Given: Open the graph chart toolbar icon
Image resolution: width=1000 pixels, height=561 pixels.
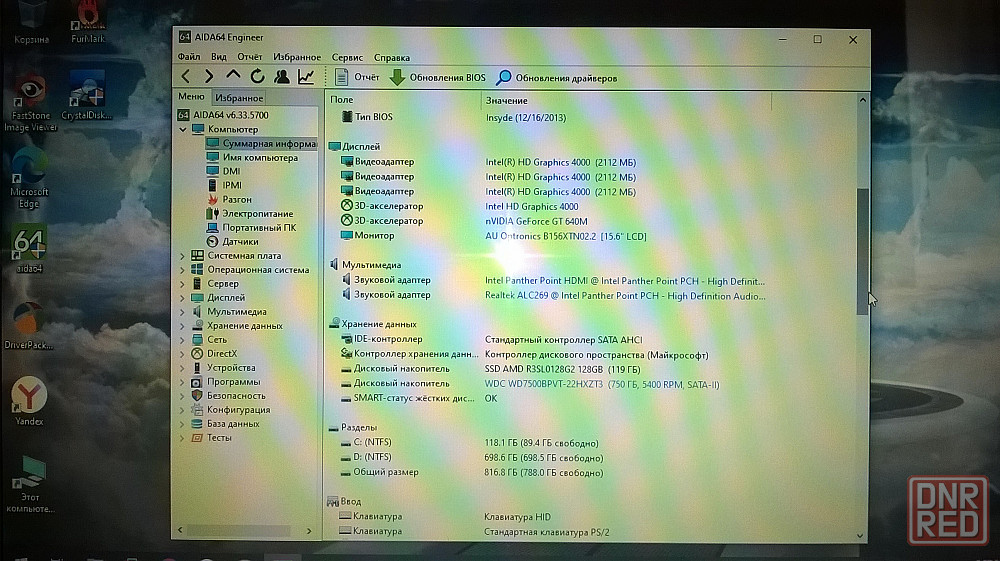Looking at the screenshot, I should pyautogui.click(x=306, y=77).
